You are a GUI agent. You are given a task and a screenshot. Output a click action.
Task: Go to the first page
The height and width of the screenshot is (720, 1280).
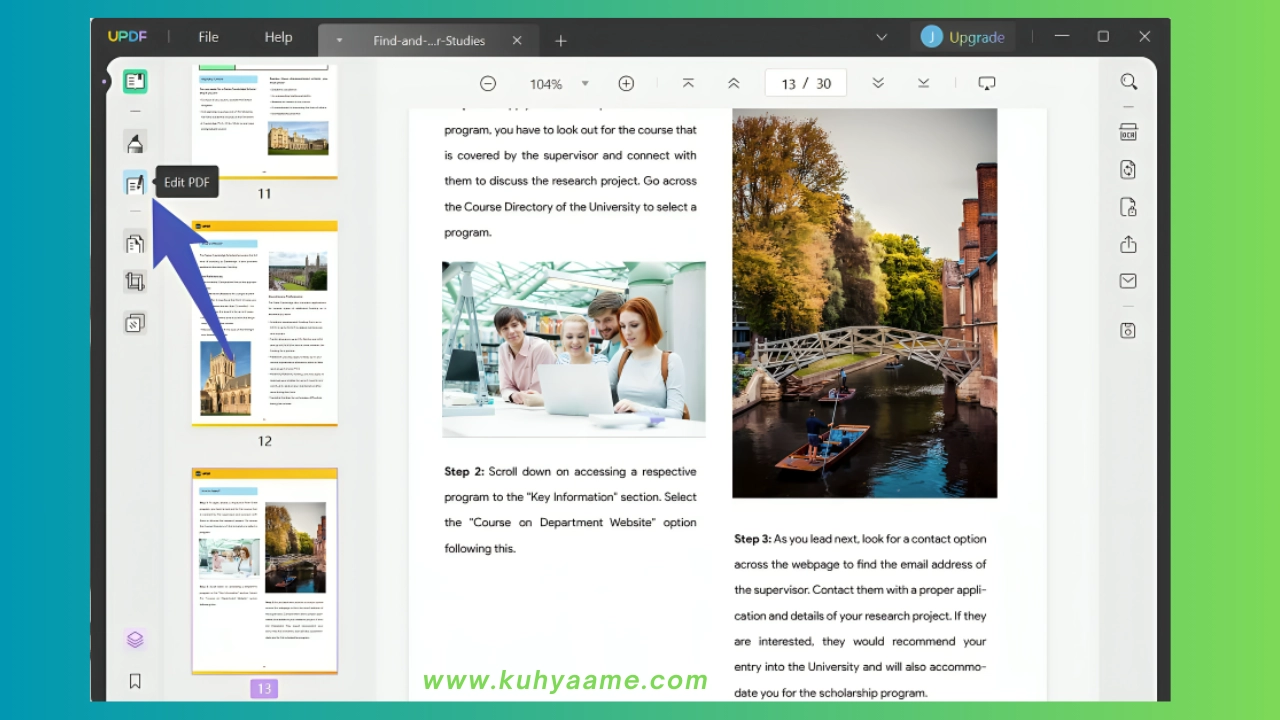pos(688,84)
